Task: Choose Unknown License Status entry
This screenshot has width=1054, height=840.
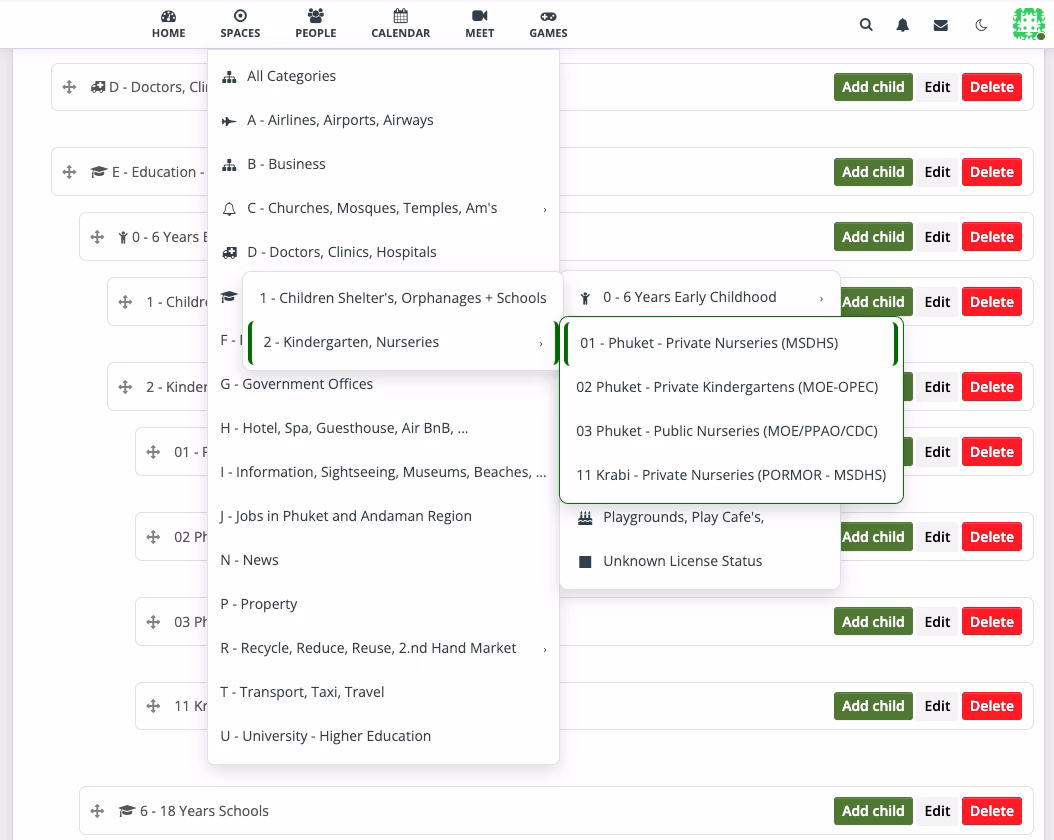Action: point(700,561)
